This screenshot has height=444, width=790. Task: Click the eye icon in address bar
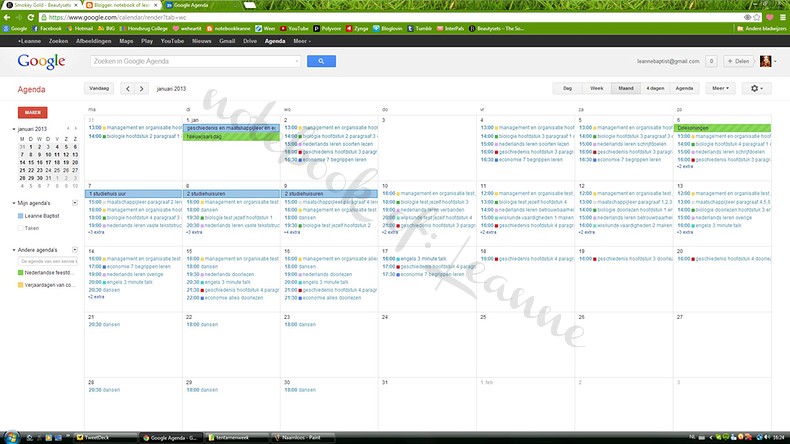click(747, 17)
